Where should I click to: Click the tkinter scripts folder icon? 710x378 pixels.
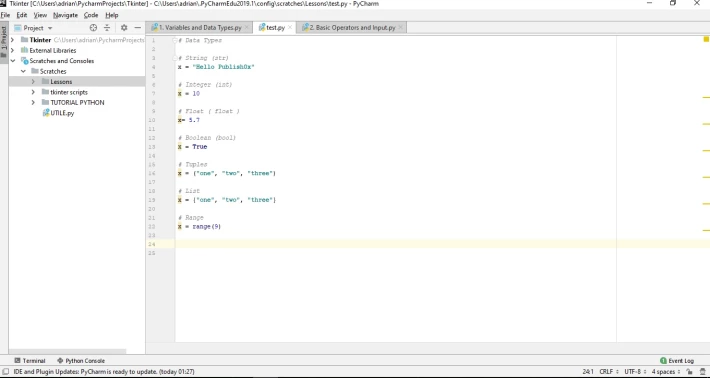pyautogui.click(x=45, y=92)
